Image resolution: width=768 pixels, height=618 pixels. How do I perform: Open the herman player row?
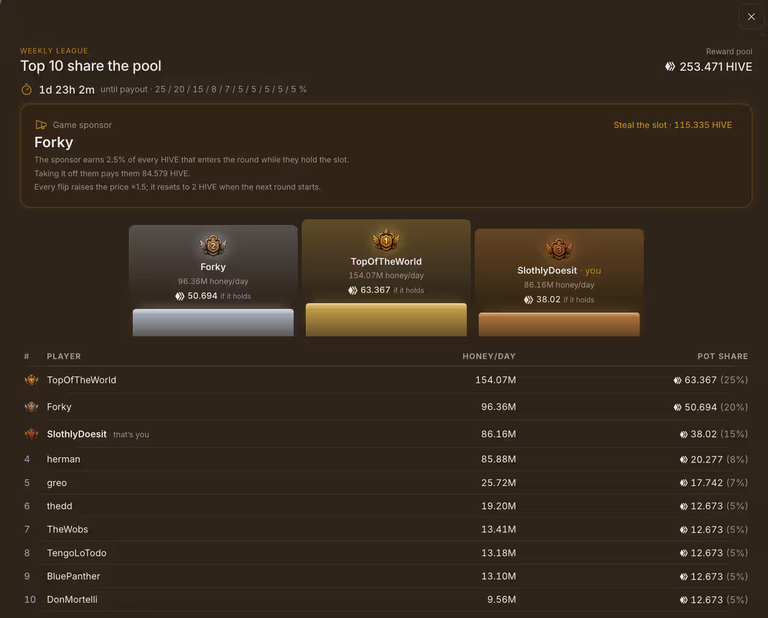386,459
